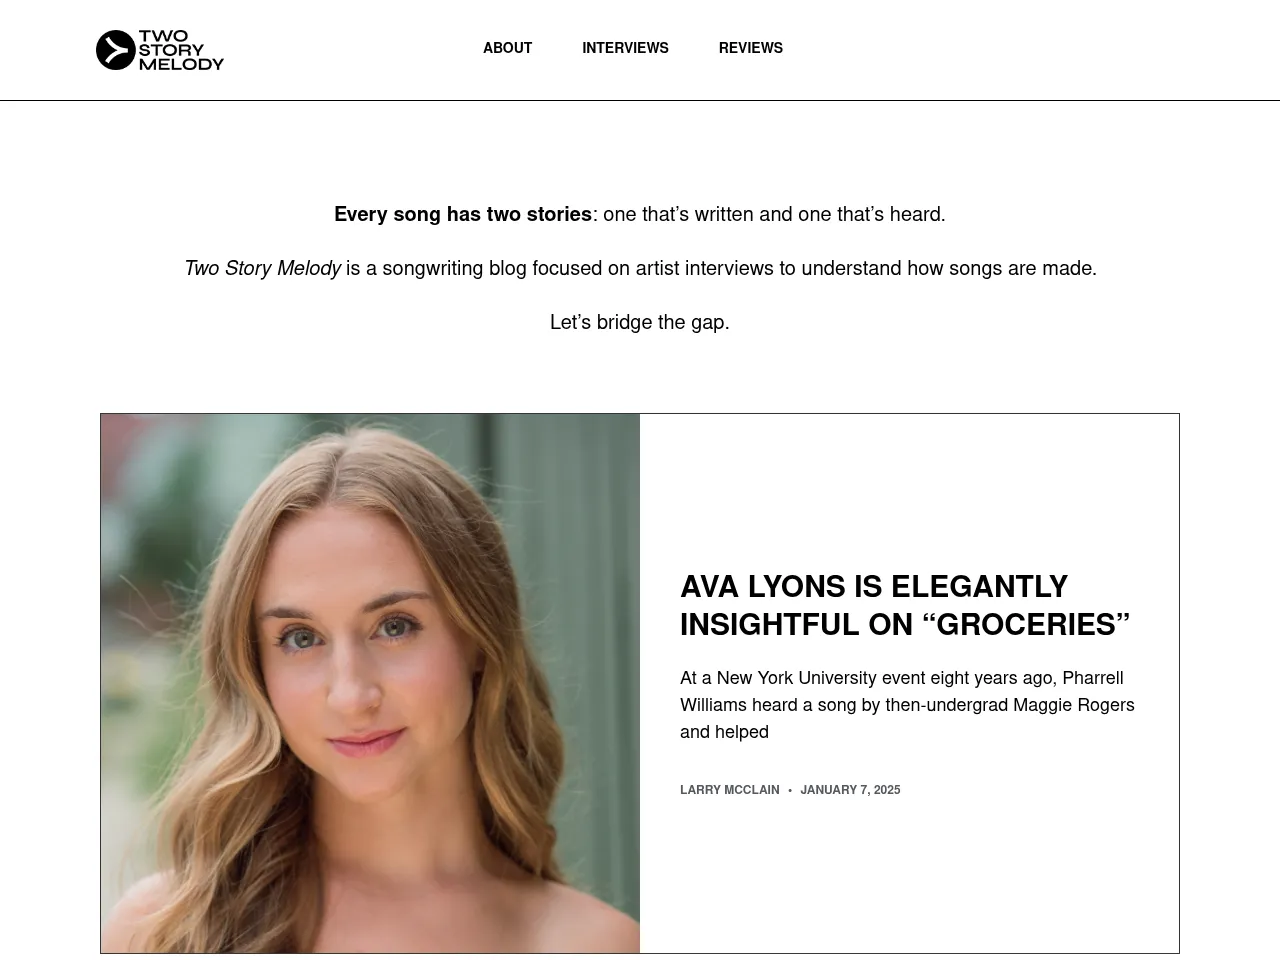Click the round arrow logo icon
Screen dimensions: 1280x960
click(x=115, y=50)
